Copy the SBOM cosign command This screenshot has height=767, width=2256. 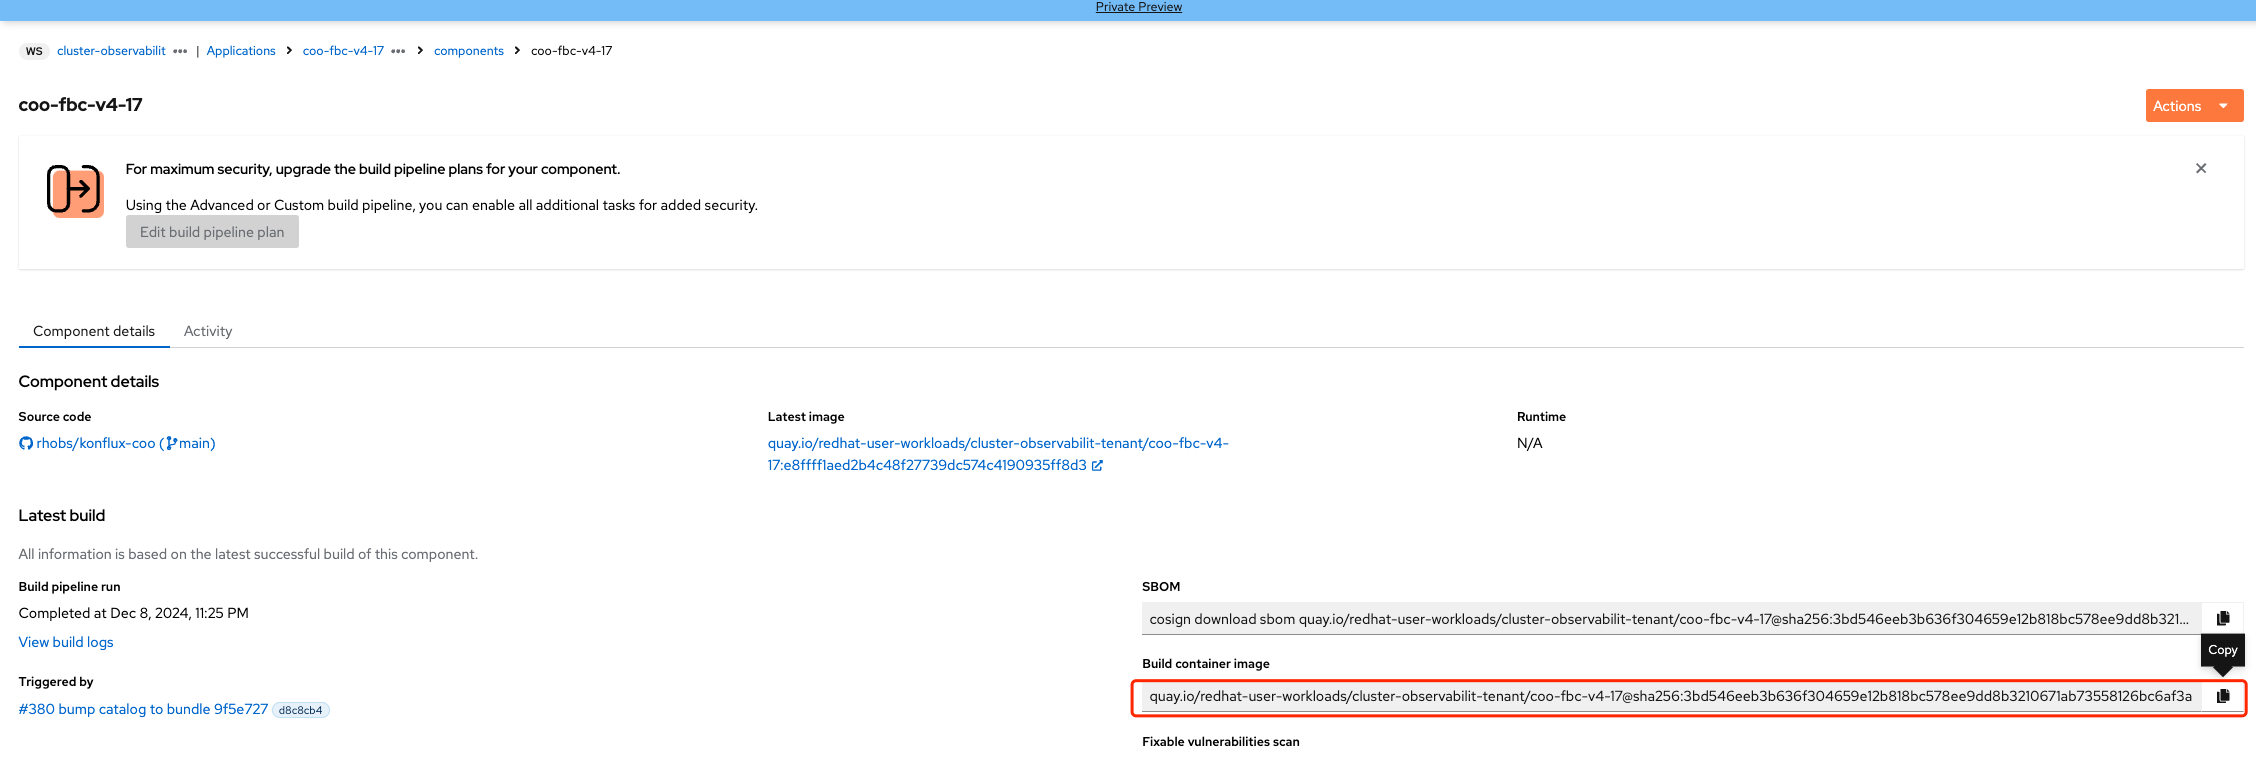point(2222,618)
